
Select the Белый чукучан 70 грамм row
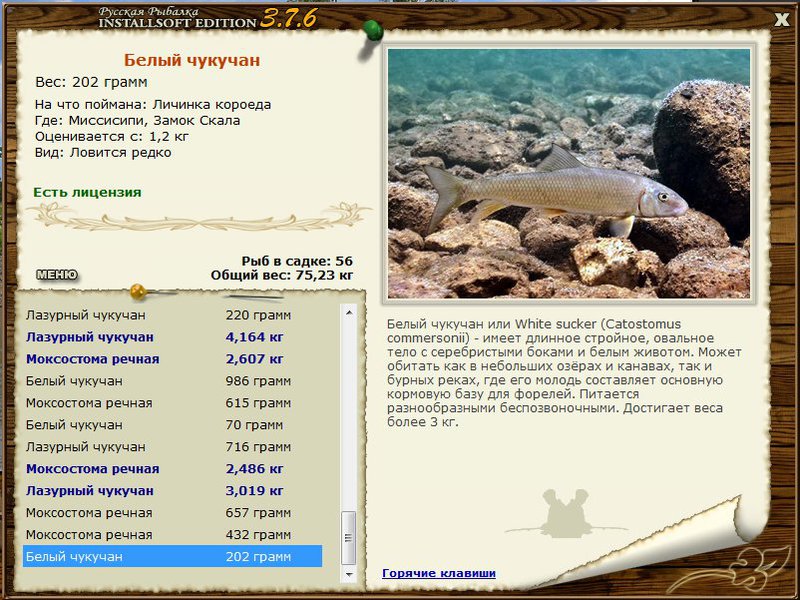tap(172, 425)
